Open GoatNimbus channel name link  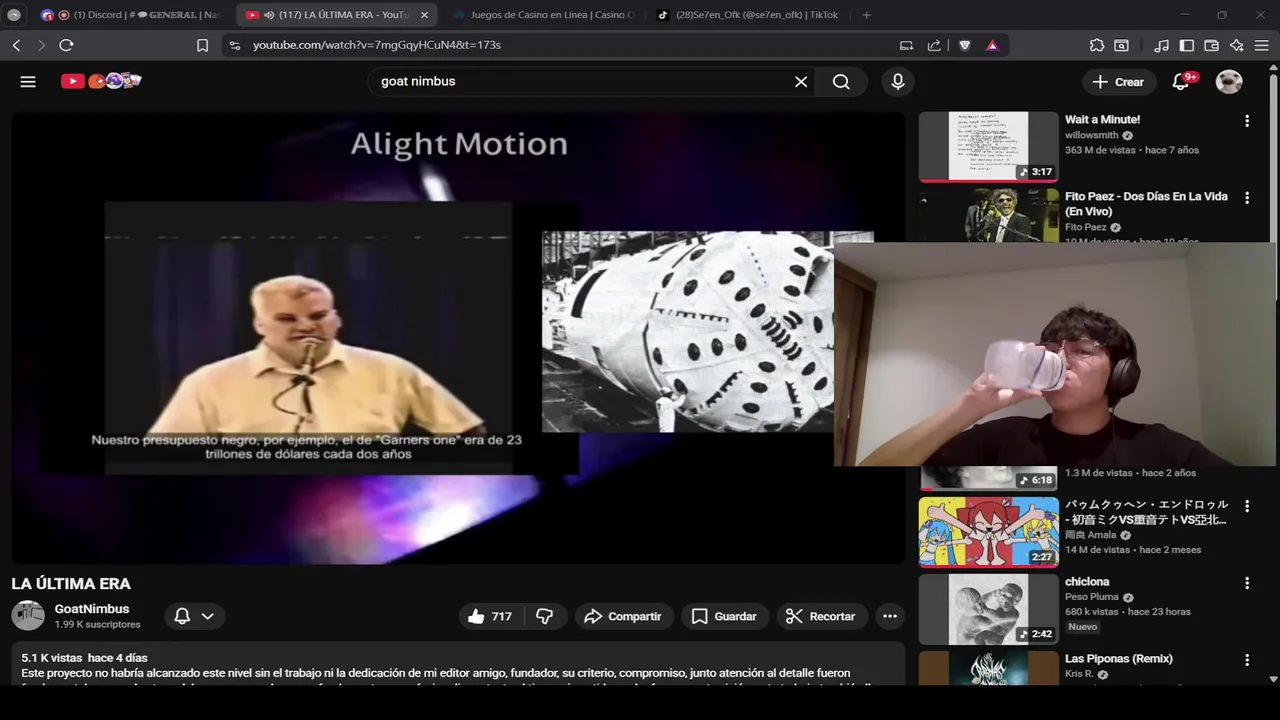92,609
